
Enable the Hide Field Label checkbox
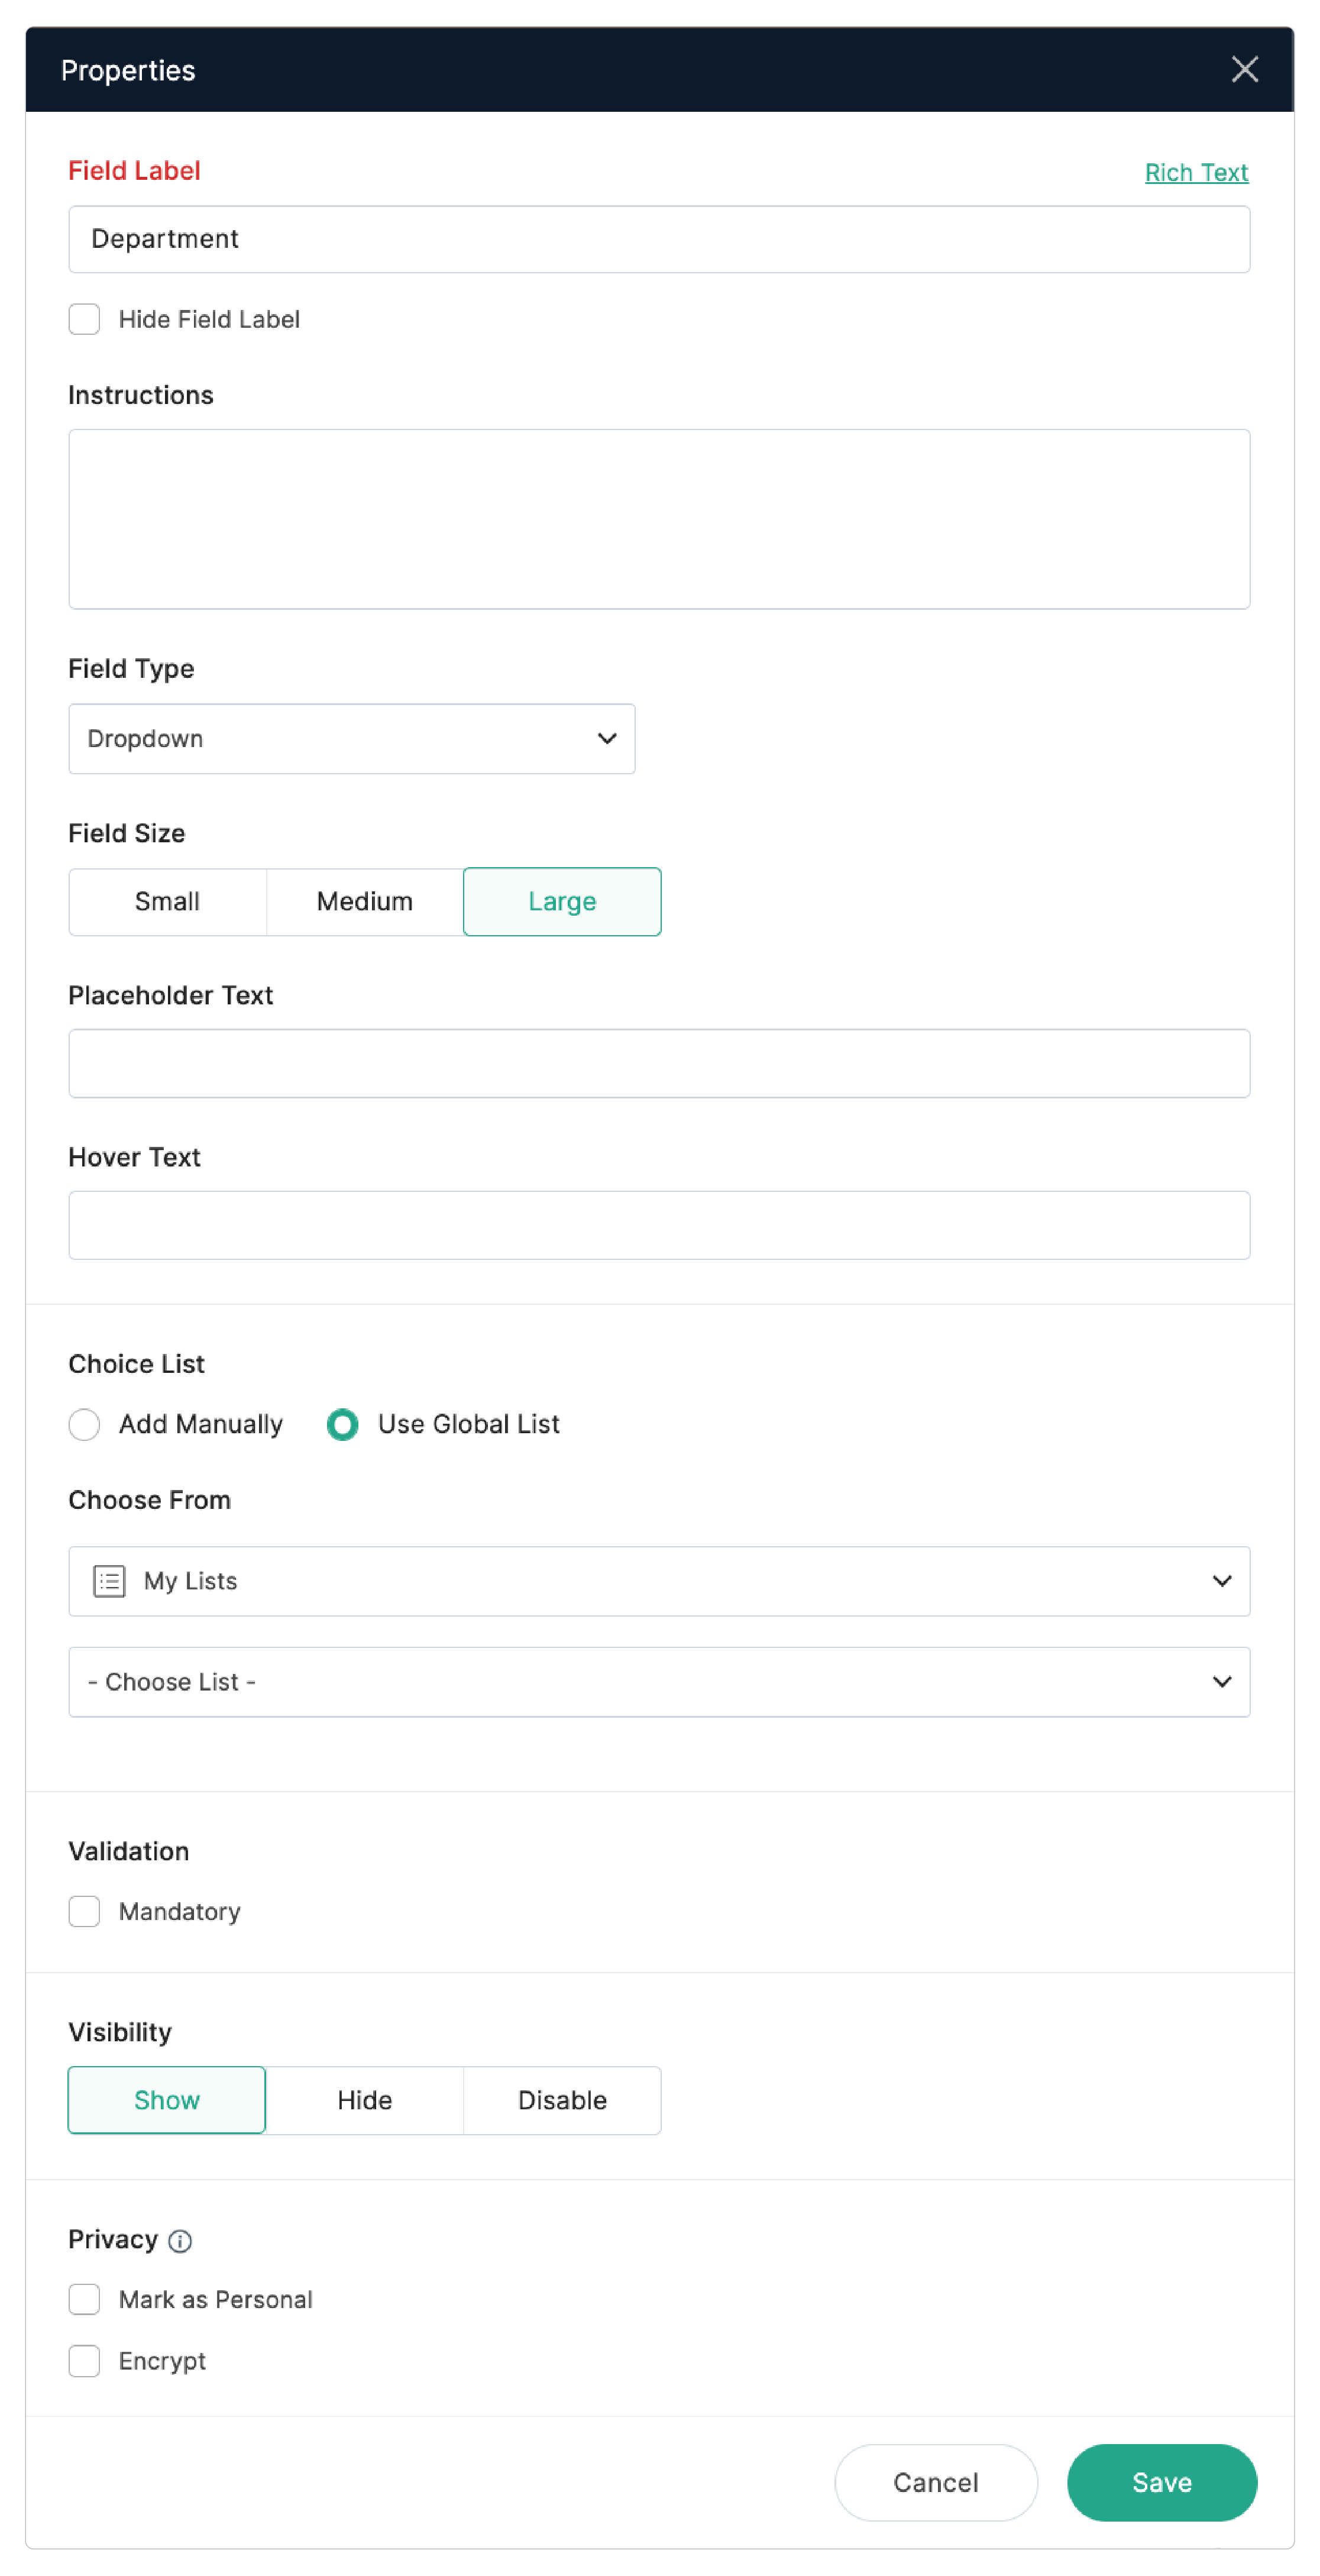click(x=84, y=319)
